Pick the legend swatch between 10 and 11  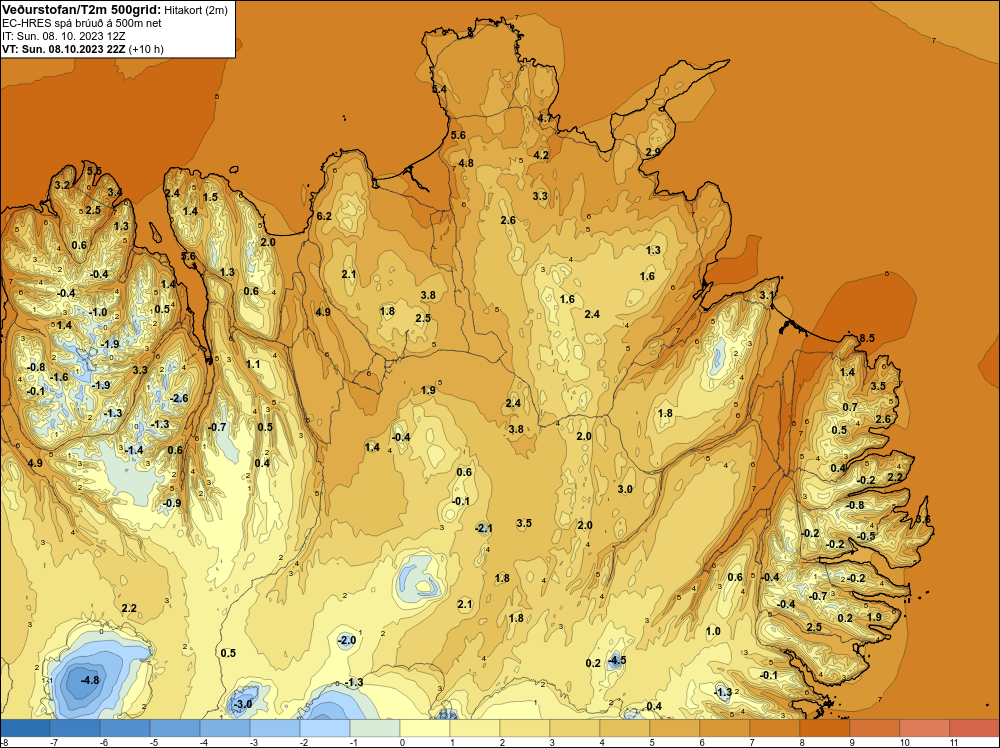click(925, 728)
